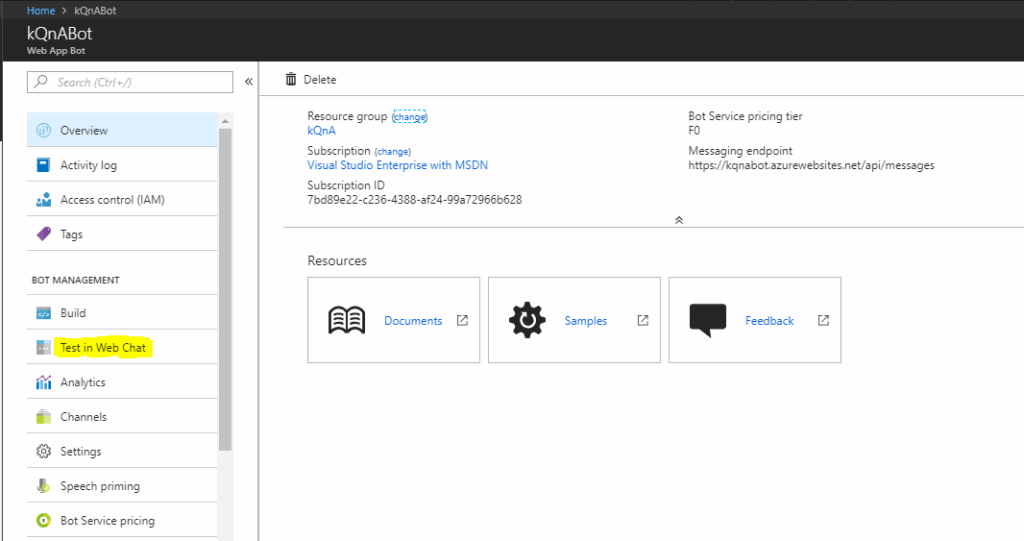The height and width of the screenshot is (541, 1024).
Task: Click the purple Tags icon
Action: [43, 233]
